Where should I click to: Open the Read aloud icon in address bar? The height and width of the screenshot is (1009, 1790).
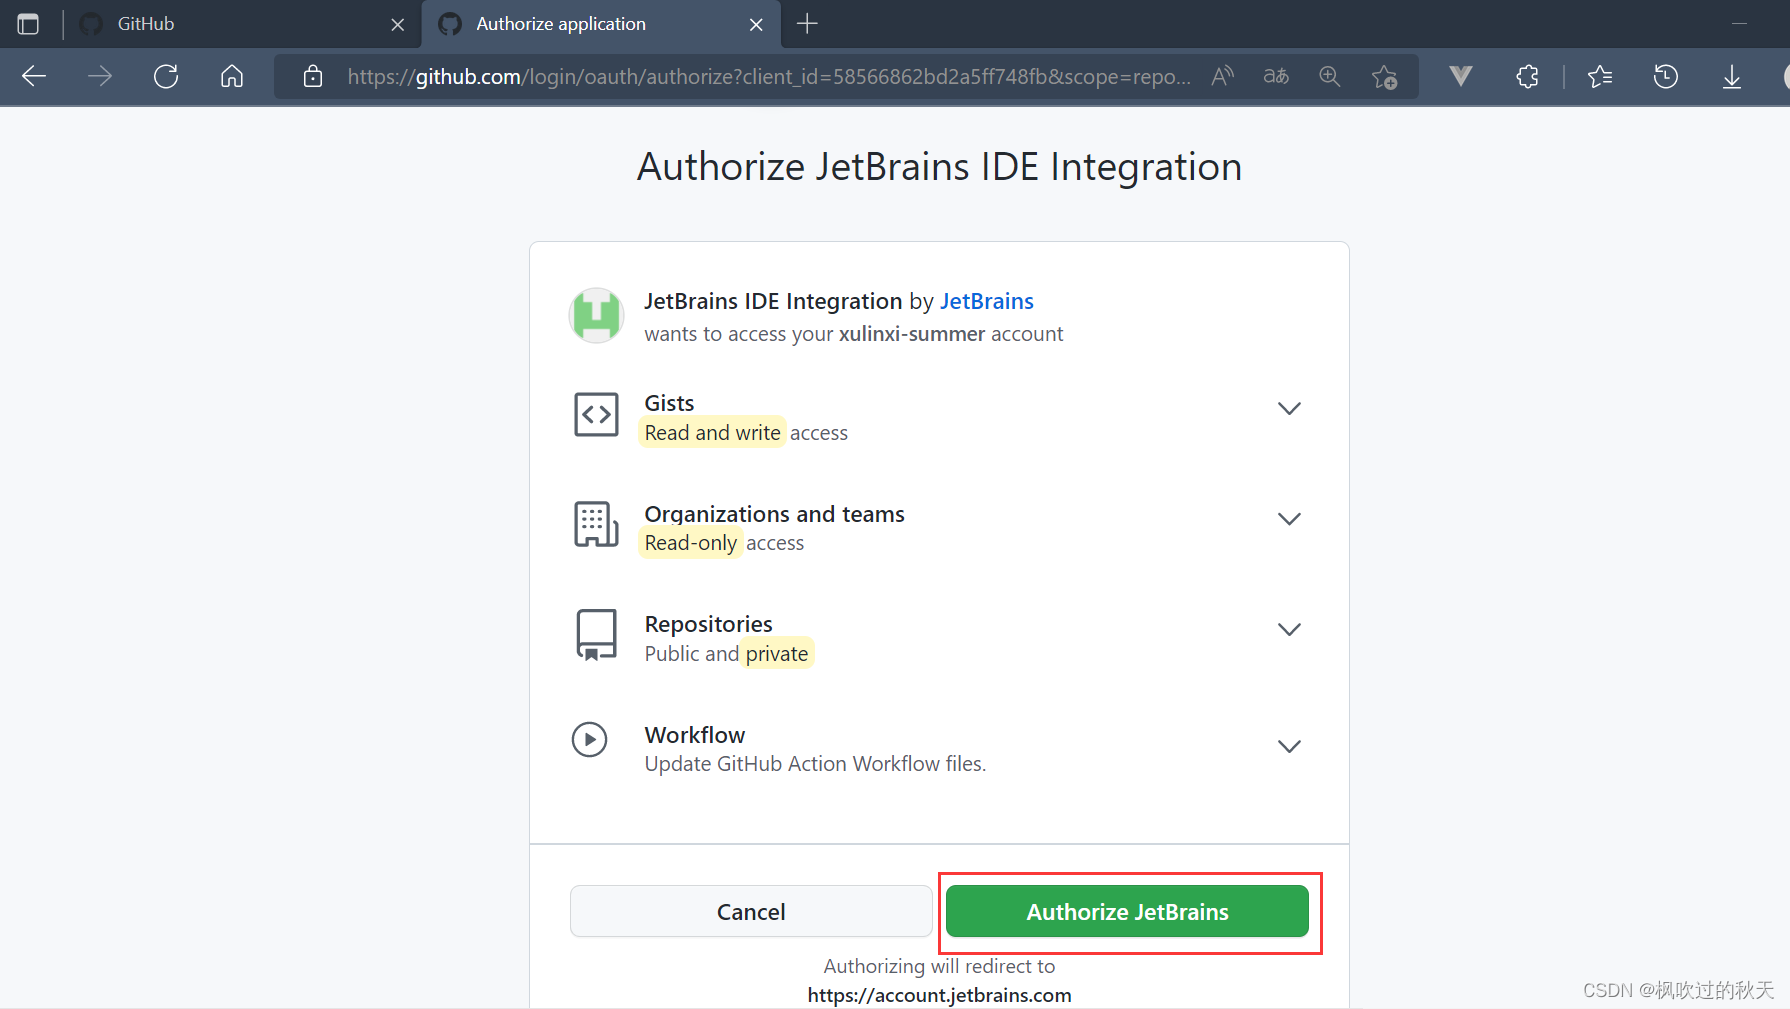click(x=1222, y=76)
